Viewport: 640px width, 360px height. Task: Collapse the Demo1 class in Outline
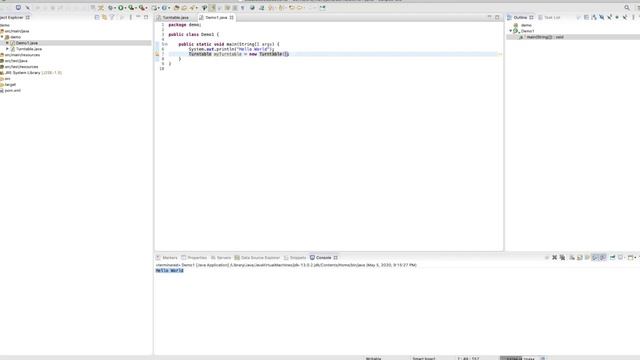click(510, 31)
